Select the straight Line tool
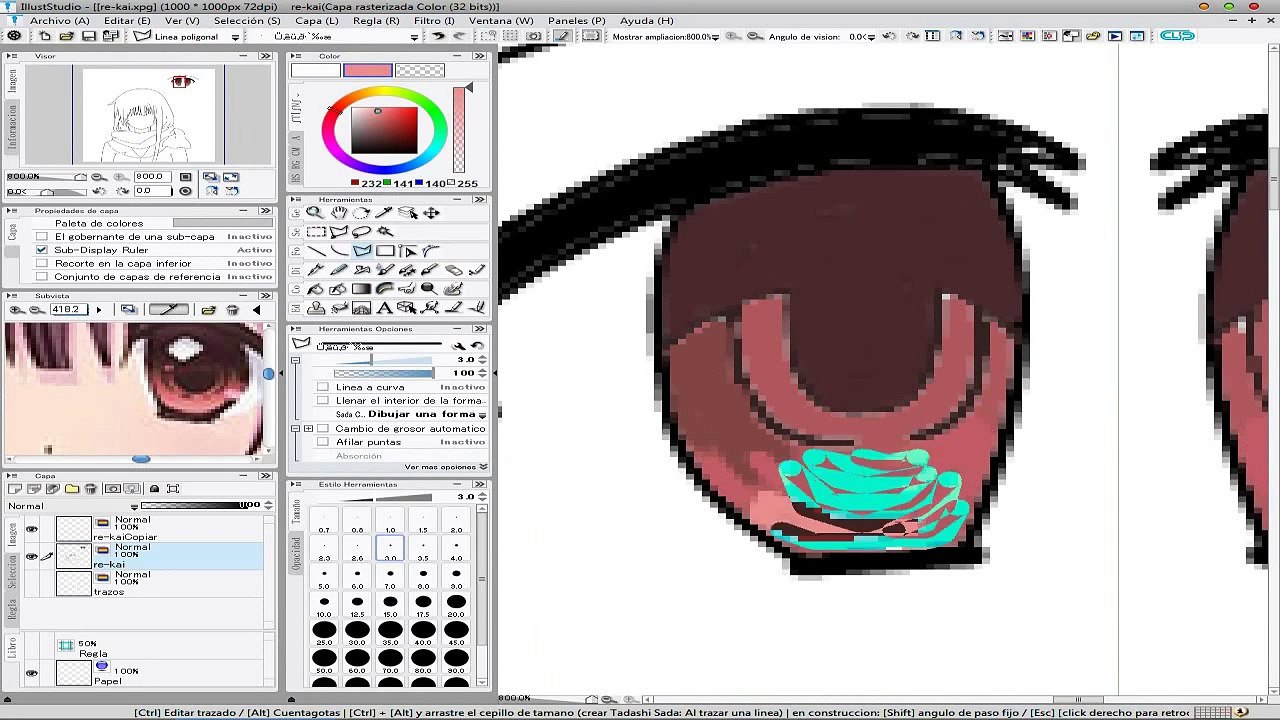The height and width of the screenshot is (720, 1280). [x=316, y=250]
